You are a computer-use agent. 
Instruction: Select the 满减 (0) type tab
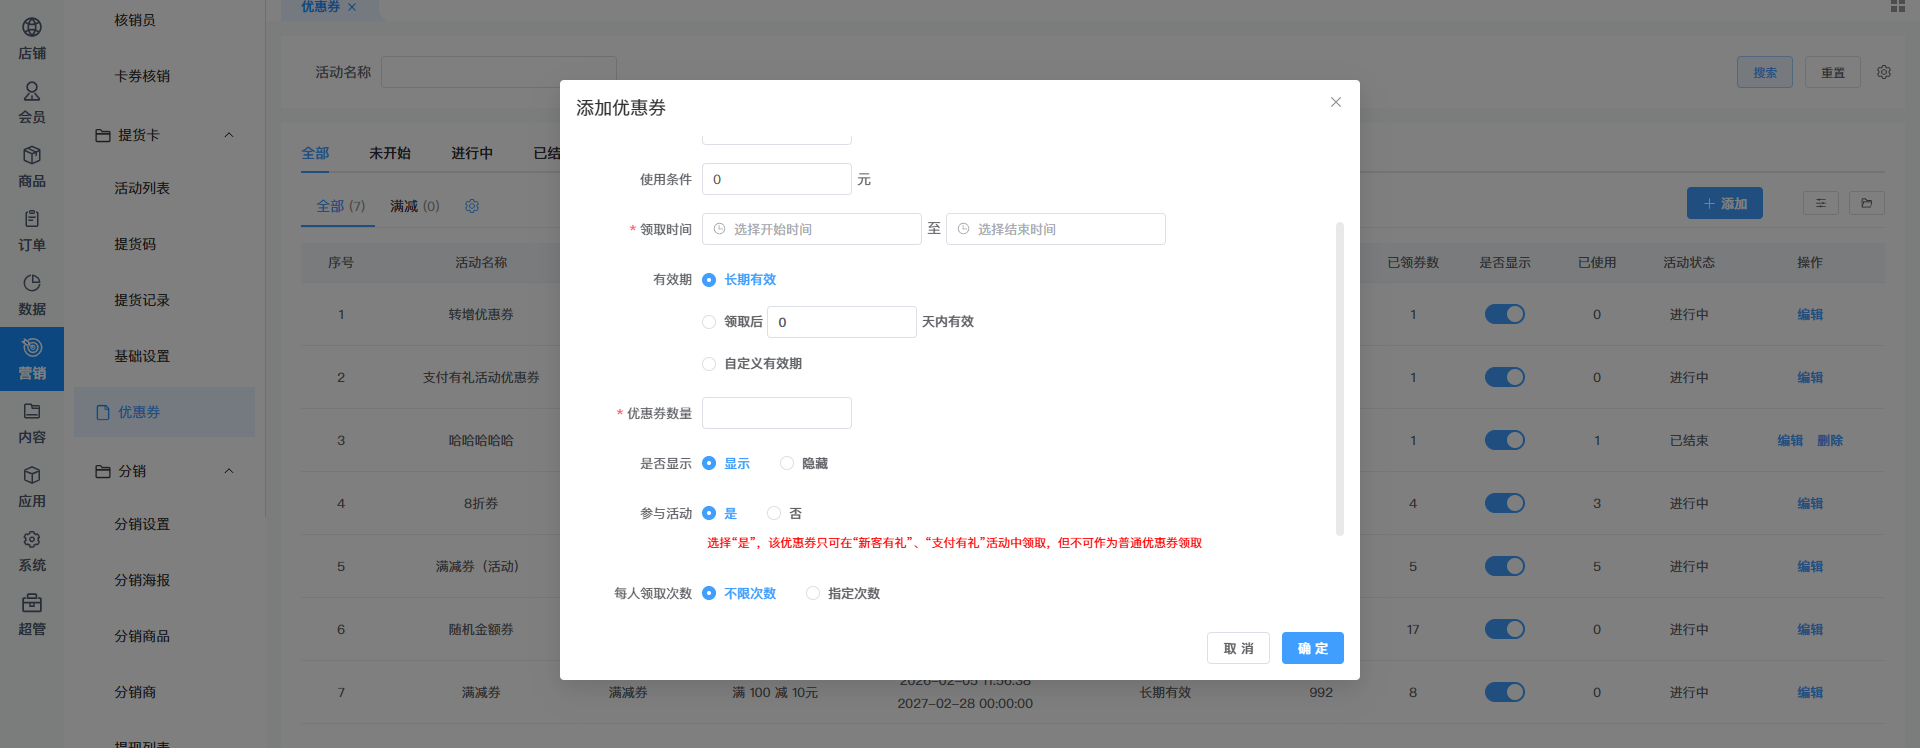[415, 206]
